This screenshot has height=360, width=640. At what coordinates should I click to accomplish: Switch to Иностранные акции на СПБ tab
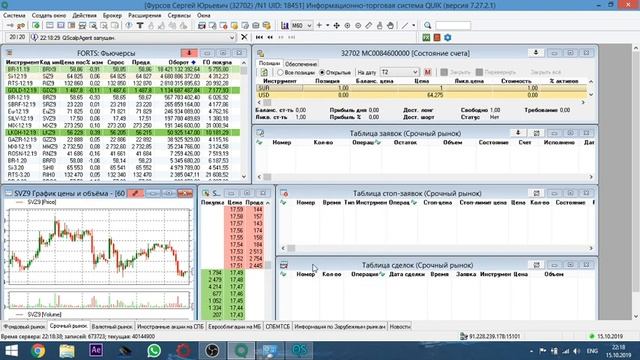[x=170, y=327]
